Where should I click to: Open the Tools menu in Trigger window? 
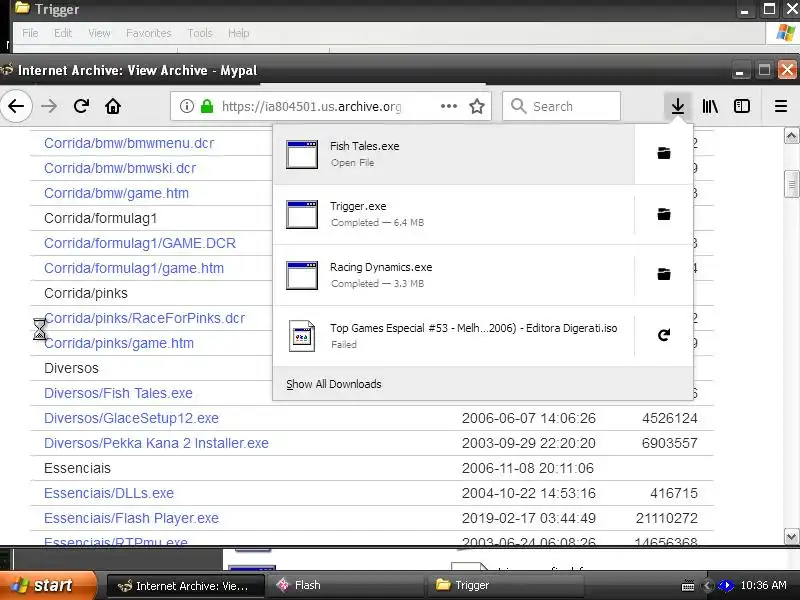(x=199, y=33)
